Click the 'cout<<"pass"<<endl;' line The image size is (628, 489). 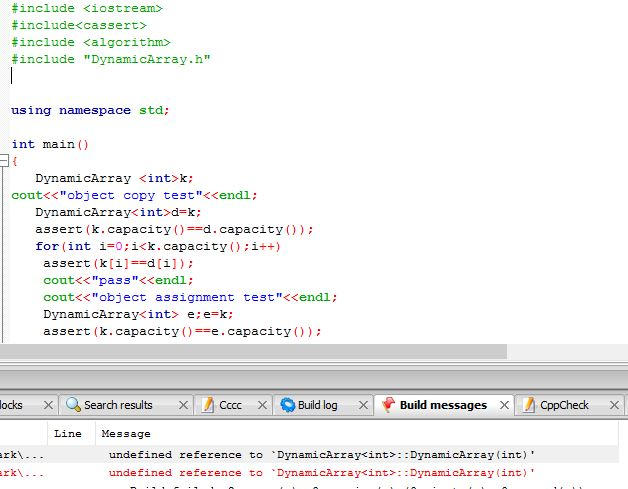point(118,280)
